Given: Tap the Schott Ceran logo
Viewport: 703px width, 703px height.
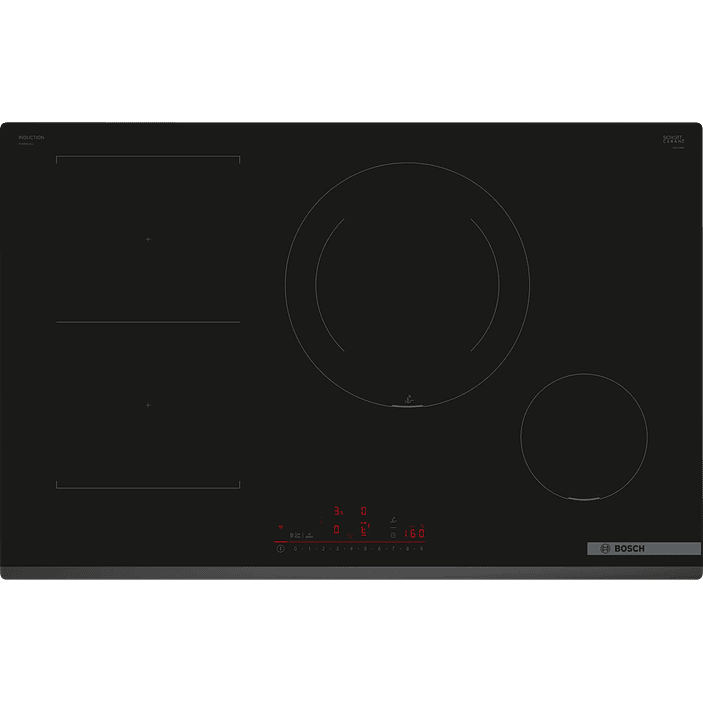Looking at the screenshot, I should 673,140.
